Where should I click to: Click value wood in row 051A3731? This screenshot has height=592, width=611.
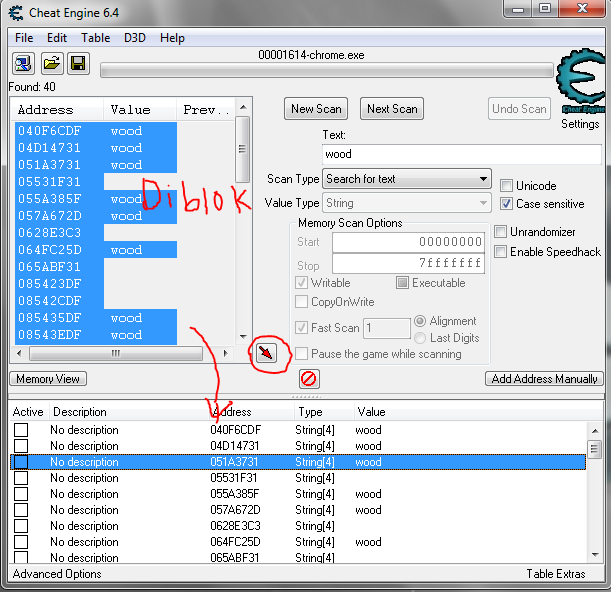pos(368,462)
